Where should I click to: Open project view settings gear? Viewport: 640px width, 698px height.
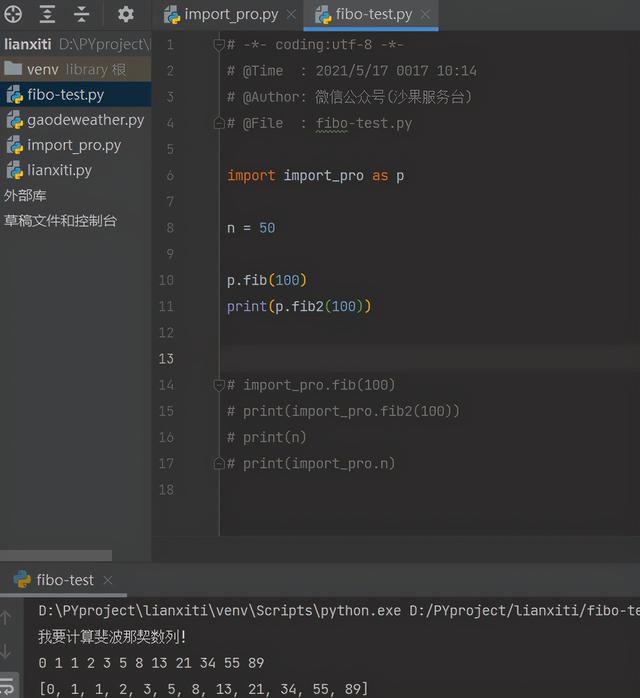pyautogui.click(x=126, y=14)
